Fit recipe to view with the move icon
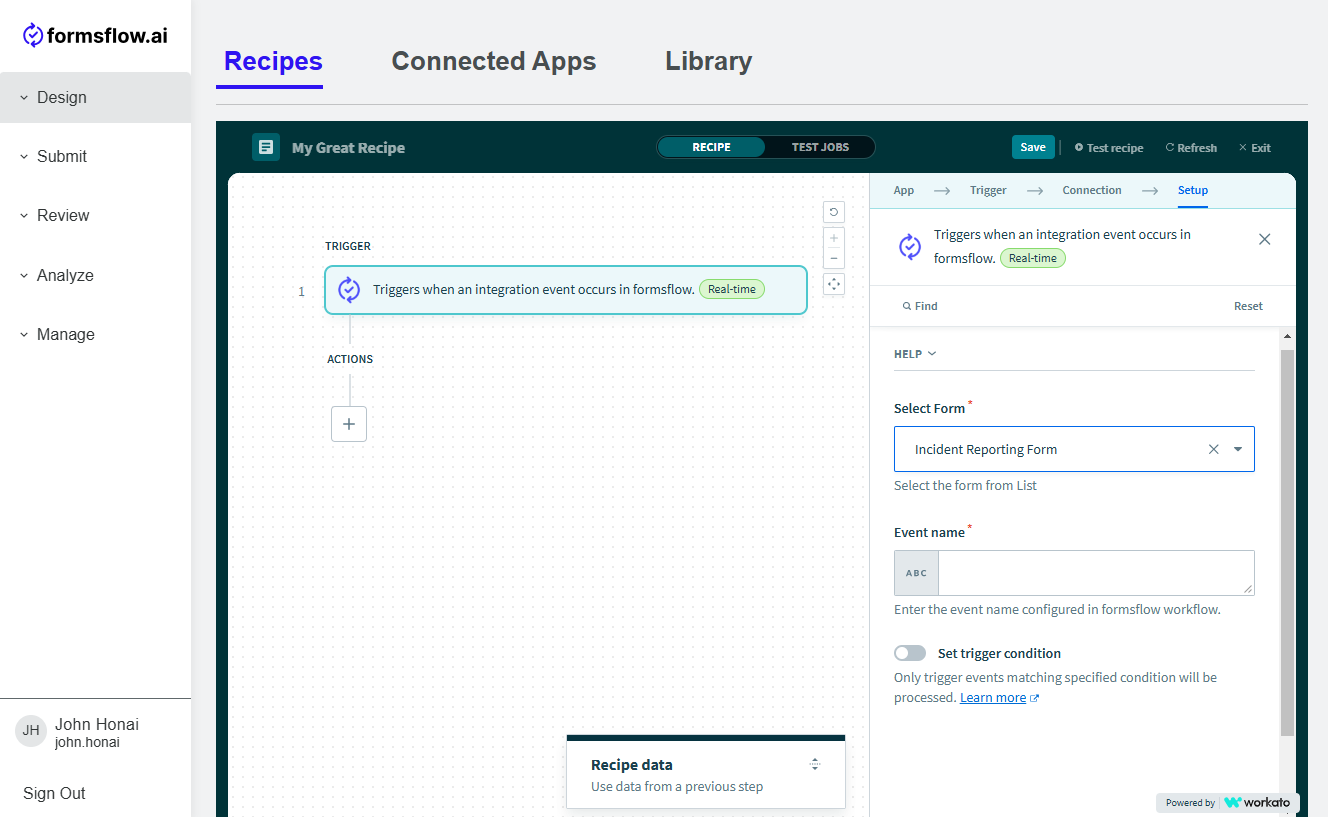The height and width of the screenshot is (817, 1328). [x=834, y=284]
